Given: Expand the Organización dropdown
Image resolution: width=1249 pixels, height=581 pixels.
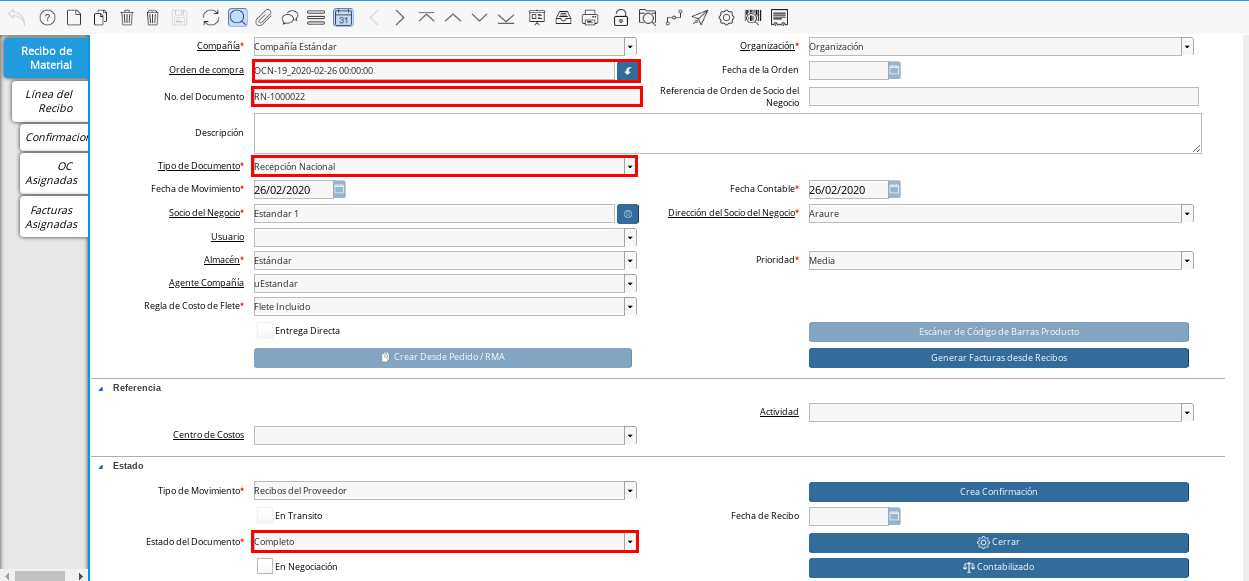Looking at the screenshot, I should click(x=1187, y=46).
